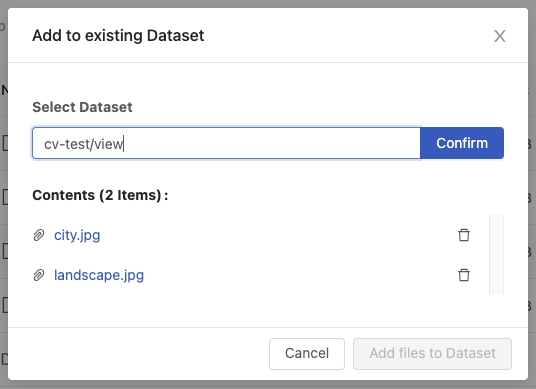Remove landscape.jpg with its trash icon

tap(464, 275)
